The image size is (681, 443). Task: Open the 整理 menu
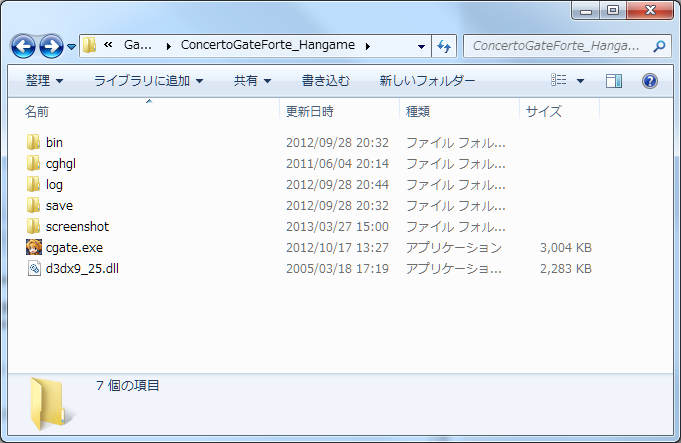point(44,81)
